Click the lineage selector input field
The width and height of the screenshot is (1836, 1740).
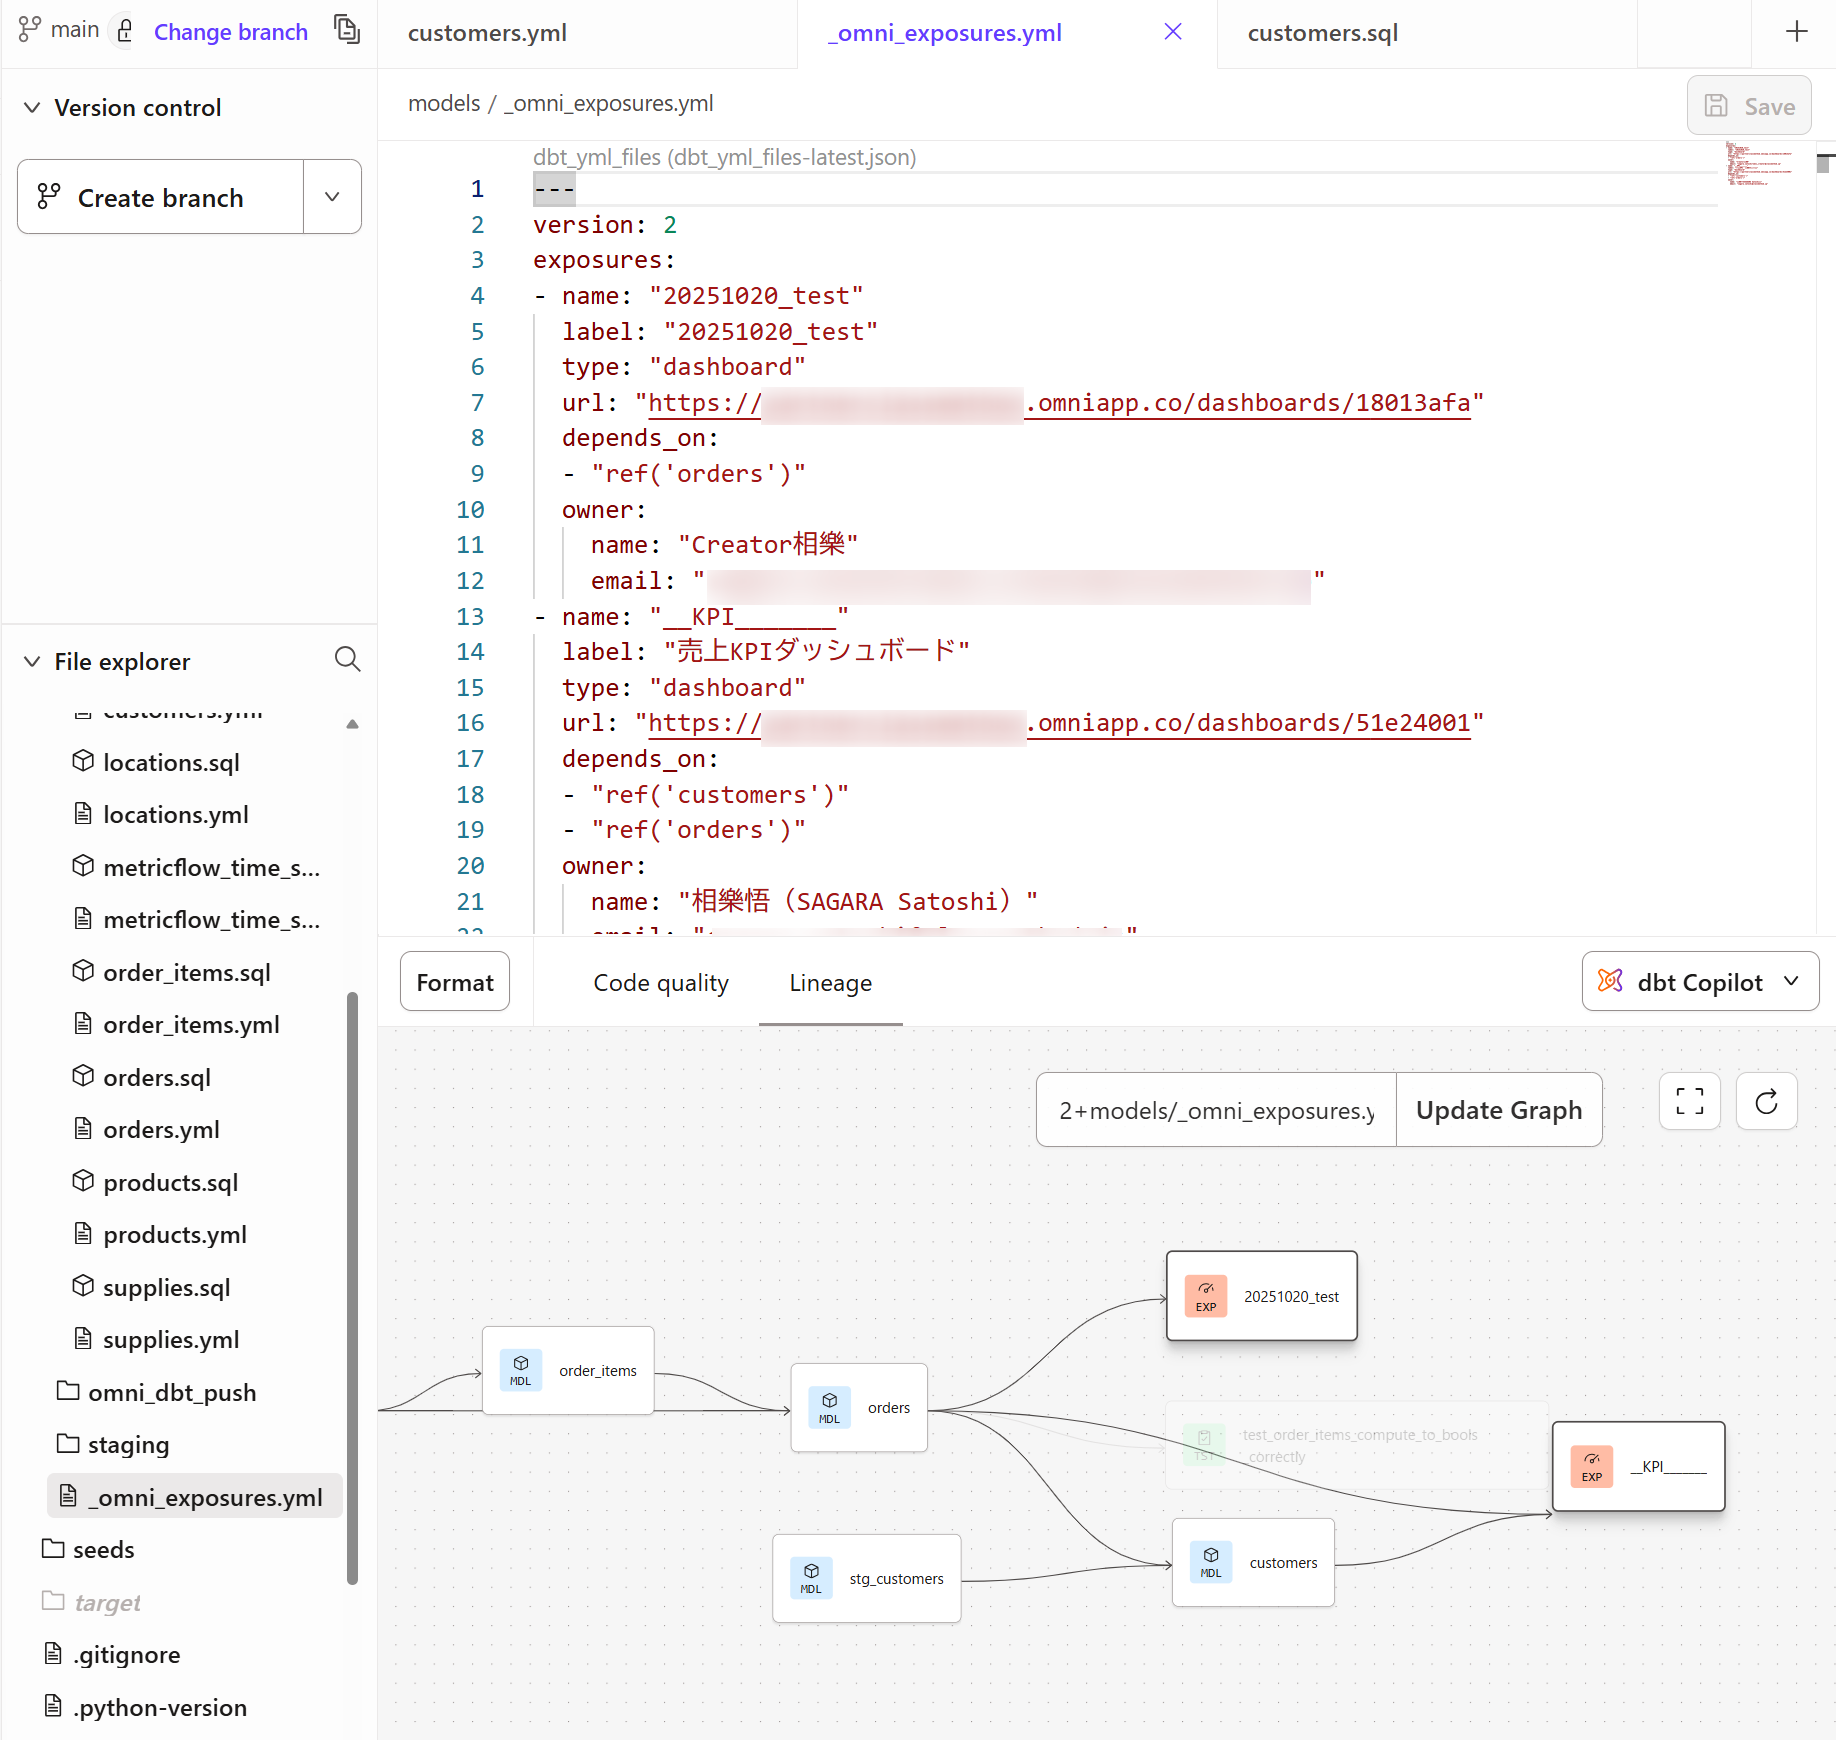(1216, 1110)
